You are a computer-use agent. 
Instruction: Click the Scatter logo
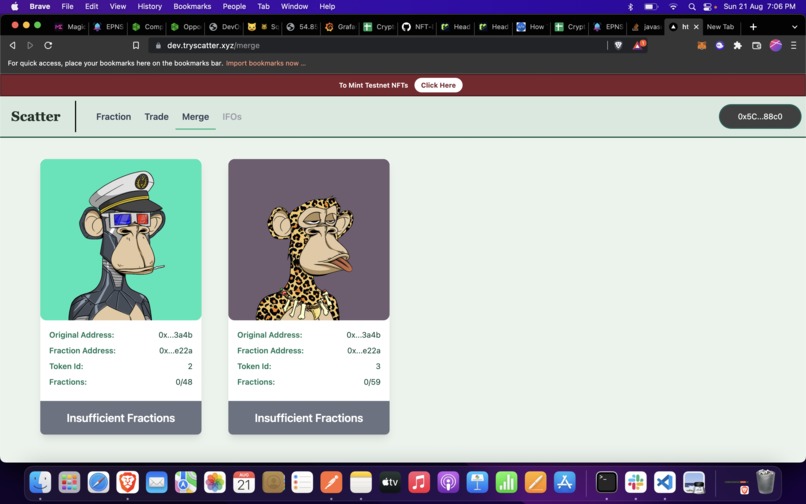pyautogui.click(x=35, y=116)
